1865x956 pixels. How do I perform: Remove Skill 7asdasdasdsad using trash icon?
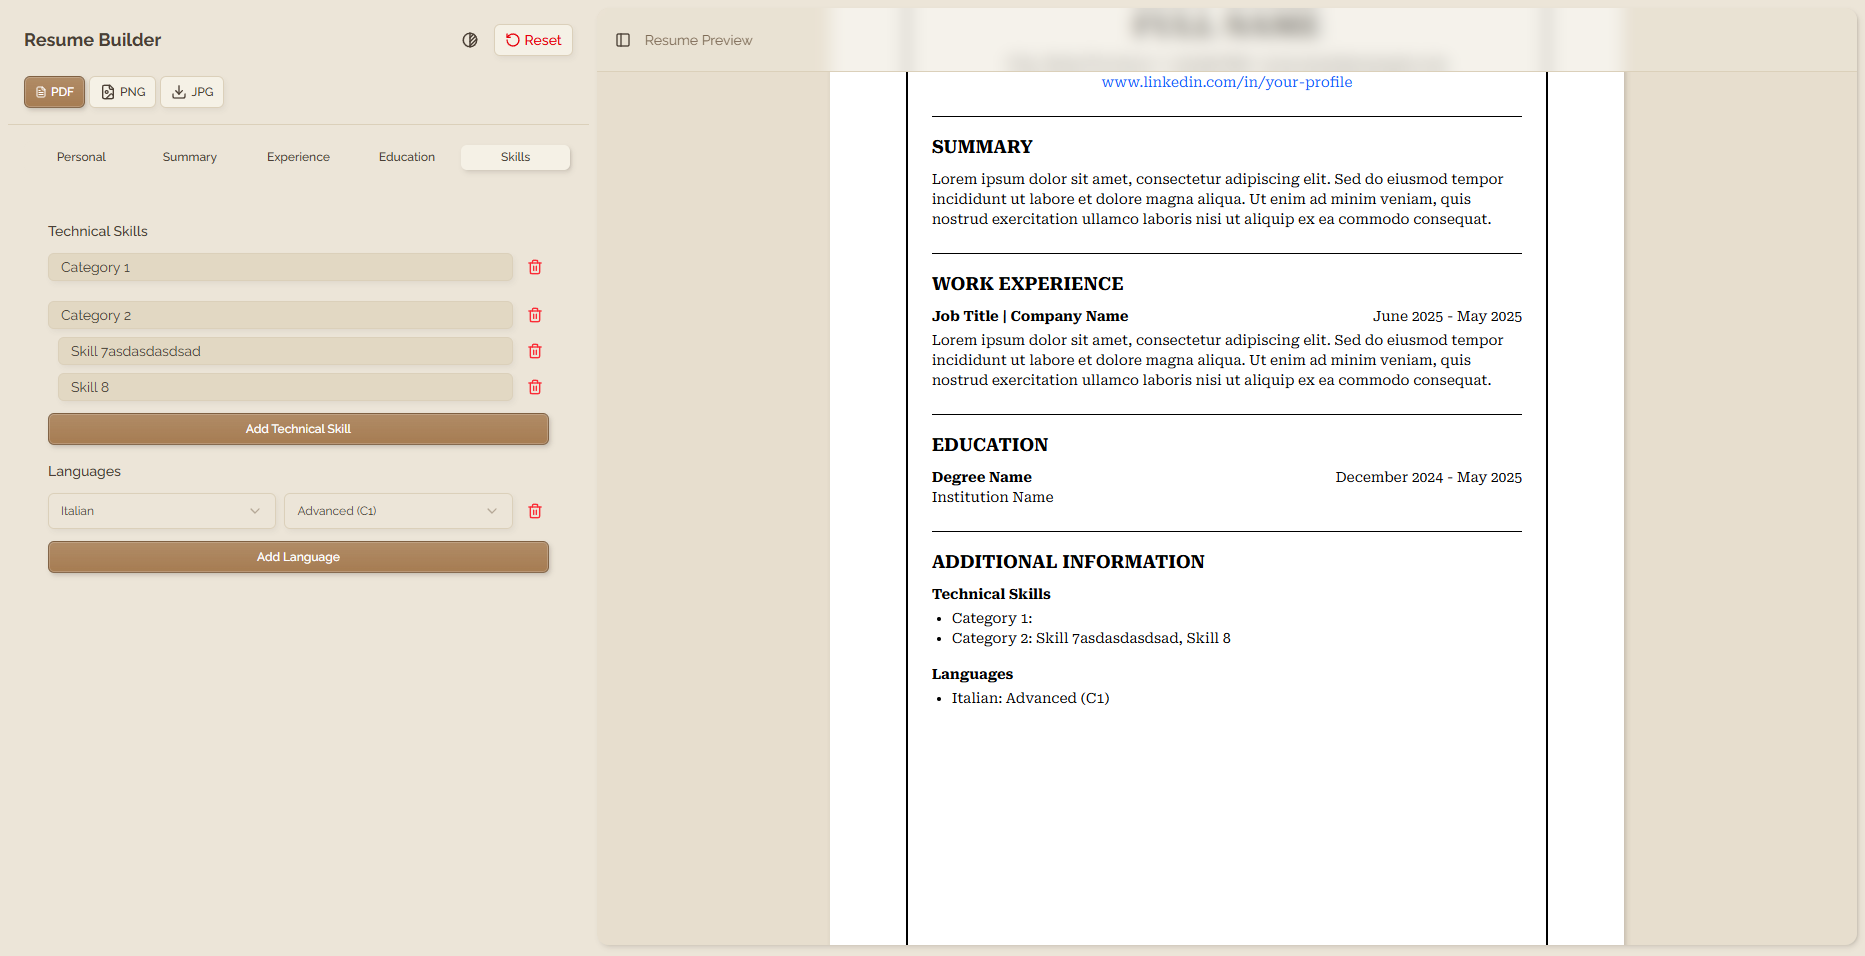[535, 351]
